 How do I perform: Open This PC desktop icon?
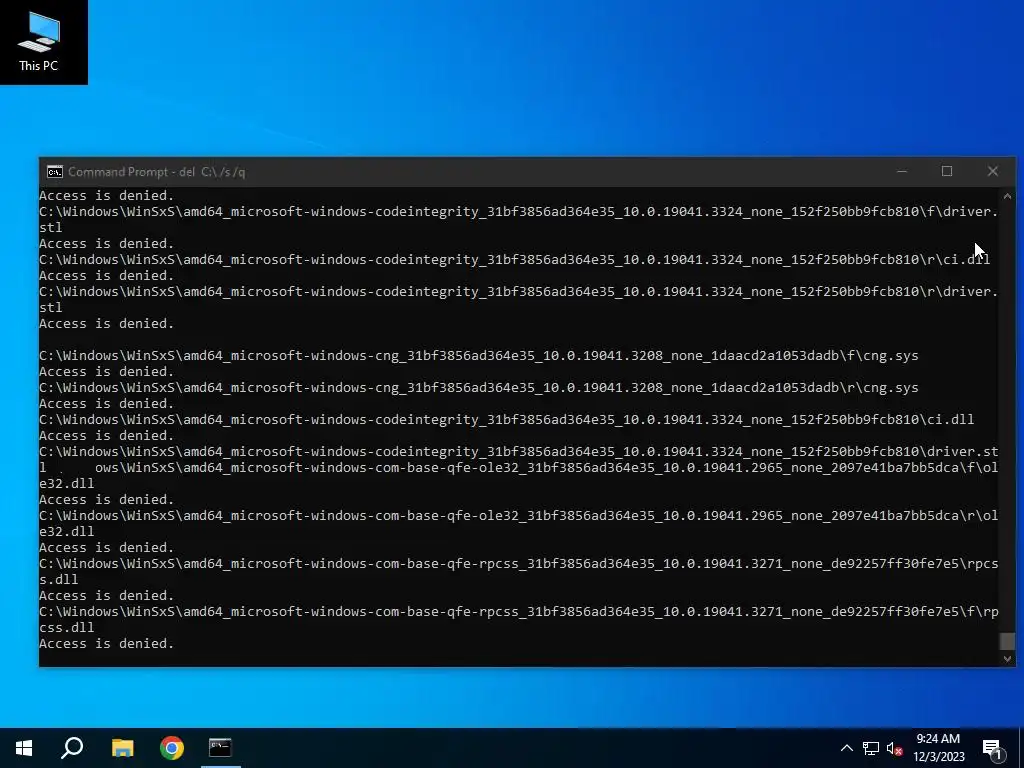pyautogui.click(x=39, y=42)
